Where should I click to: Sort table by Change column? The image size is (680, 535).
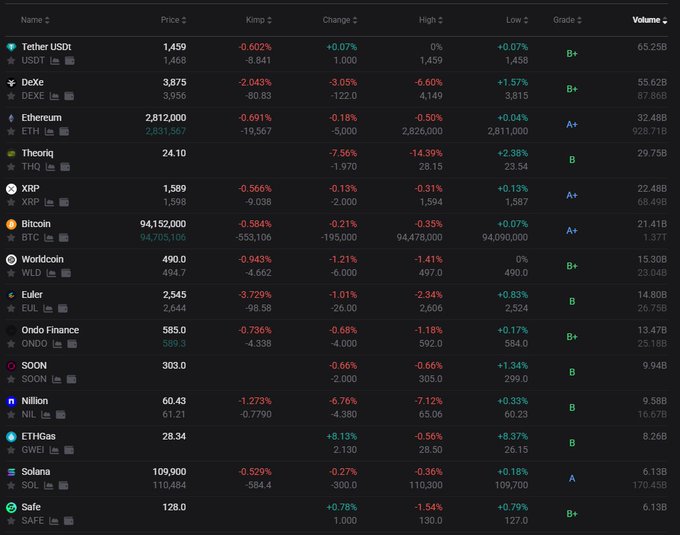tap(340, 20)
